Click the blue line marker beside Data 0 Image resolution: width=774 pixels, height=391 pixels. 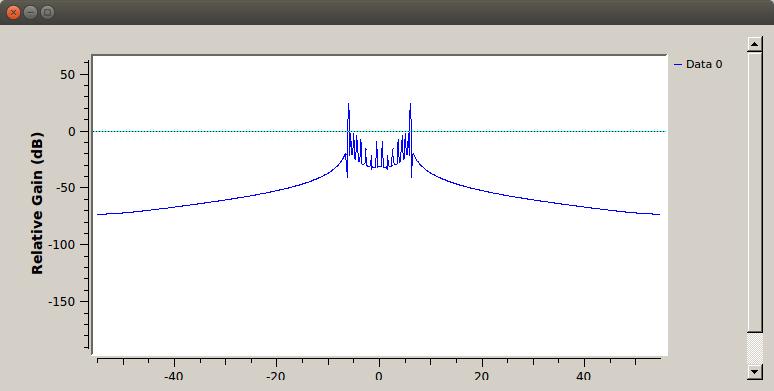678,65
